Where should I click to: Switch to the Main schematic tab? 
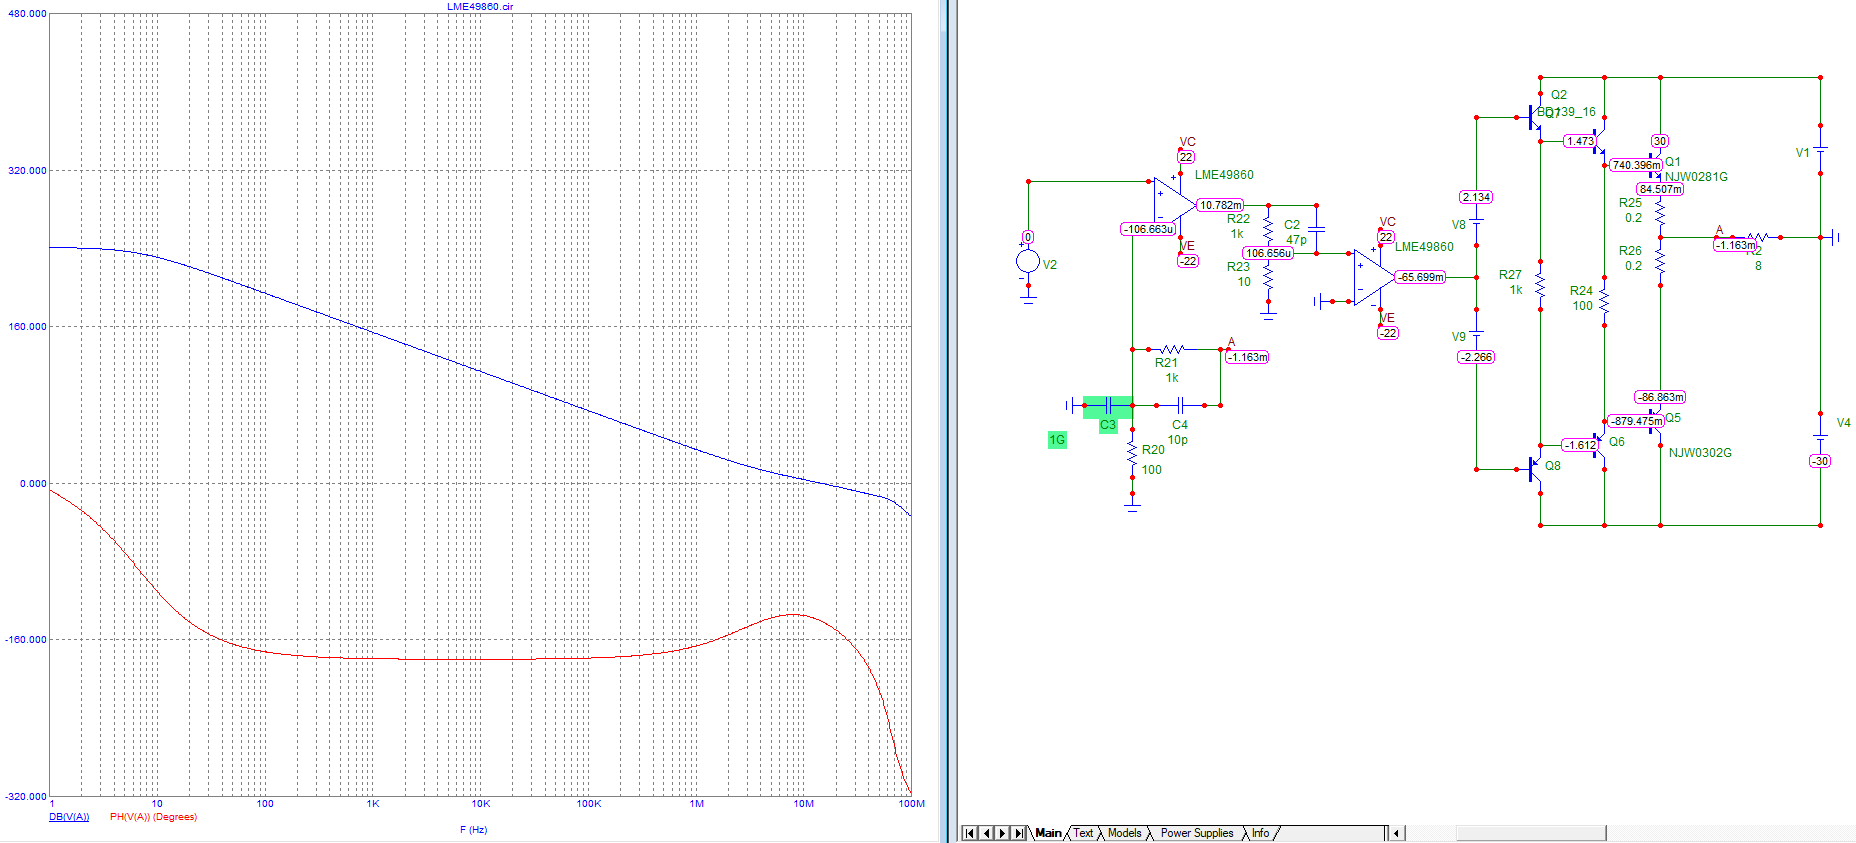1048,833
